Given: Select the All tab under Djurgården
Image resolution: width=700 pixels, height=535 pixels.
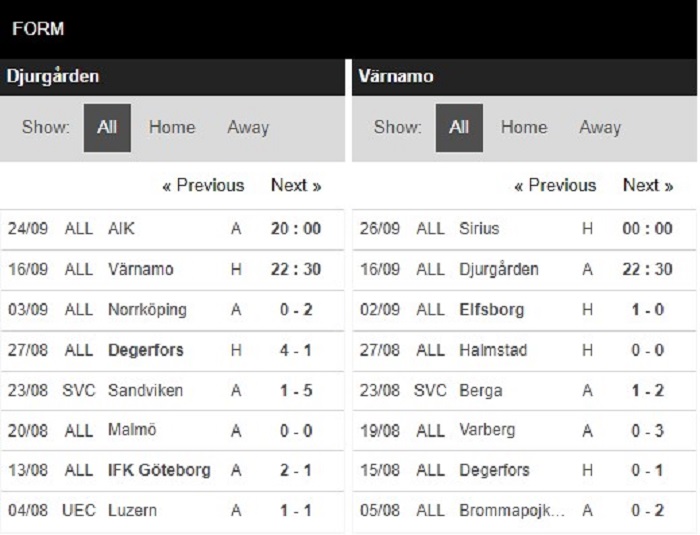Looking at the screenshot, I should tap(107, 128).
